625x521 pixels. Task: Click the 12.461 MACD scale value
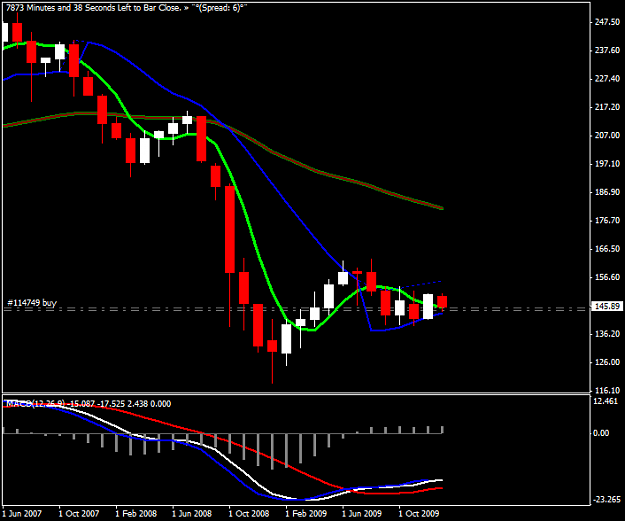605,401
